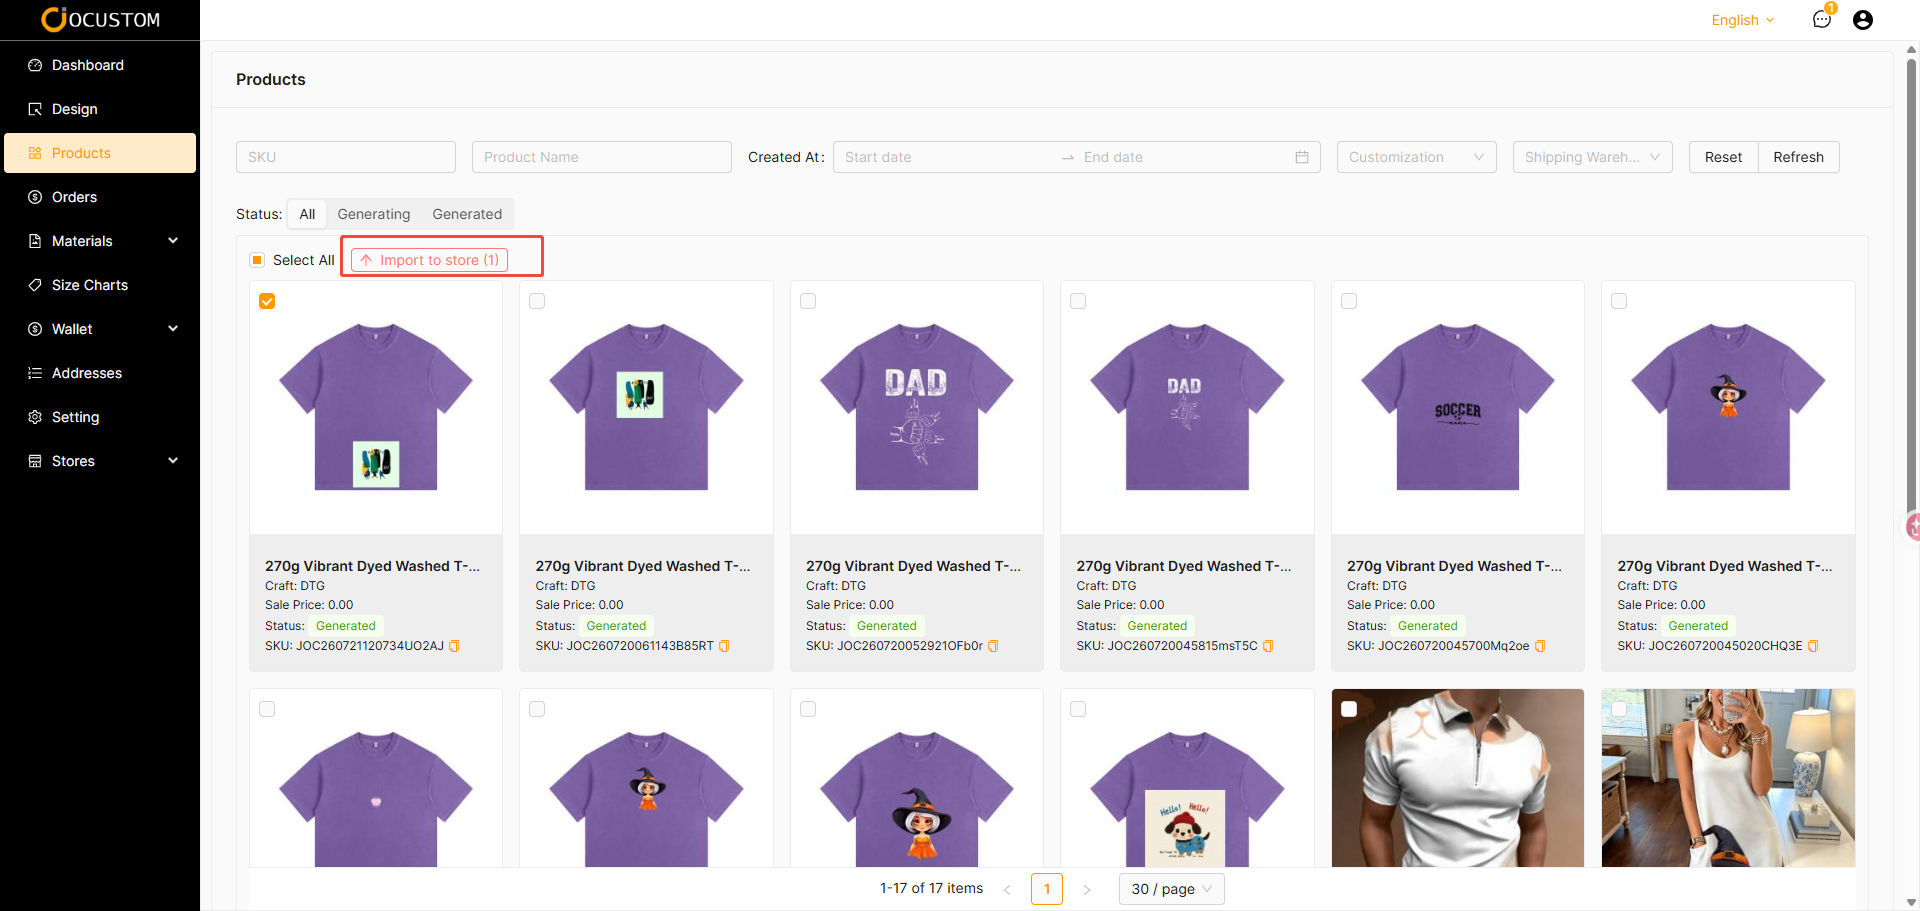Check the product SKU JOC260720045815msT5C

1078,301
